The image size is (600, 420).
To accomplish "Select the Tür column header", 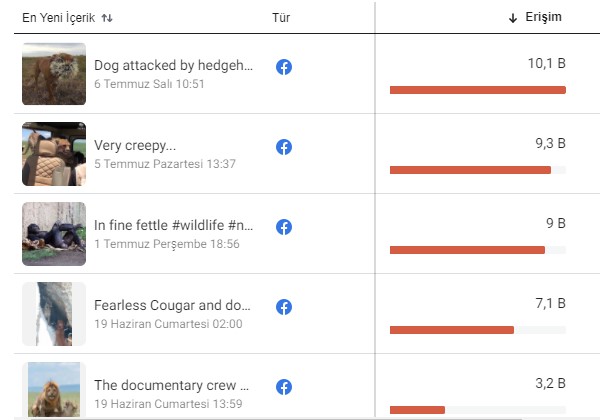I will coord(281,18).
